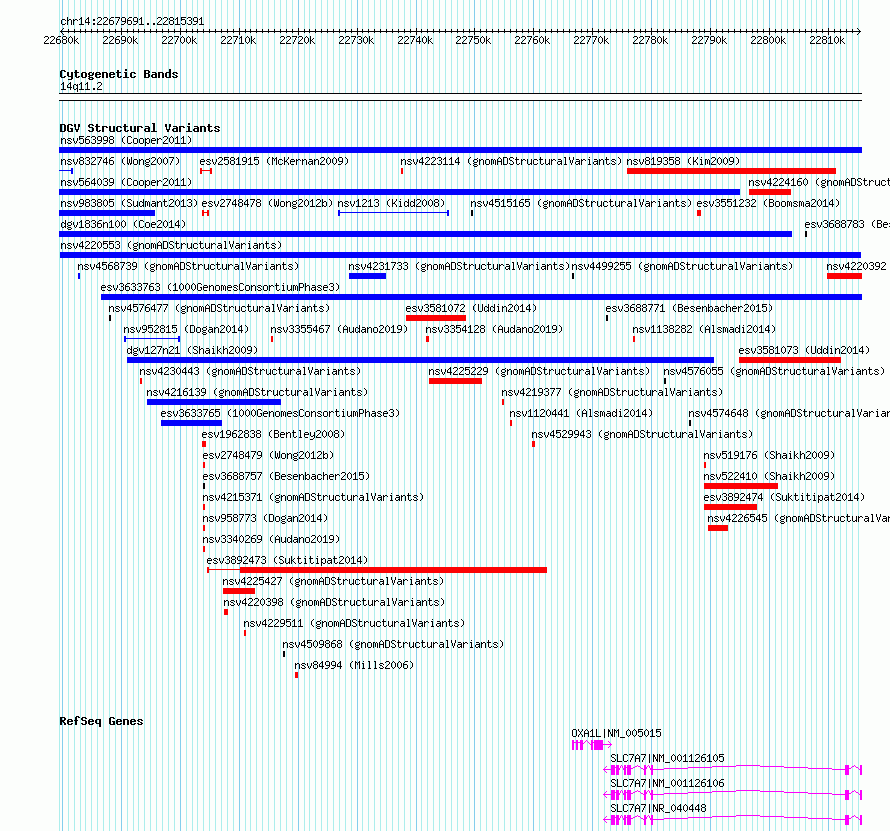
Task: Open nsv4230443 gnomAD variant label
Action: [250, 371]
